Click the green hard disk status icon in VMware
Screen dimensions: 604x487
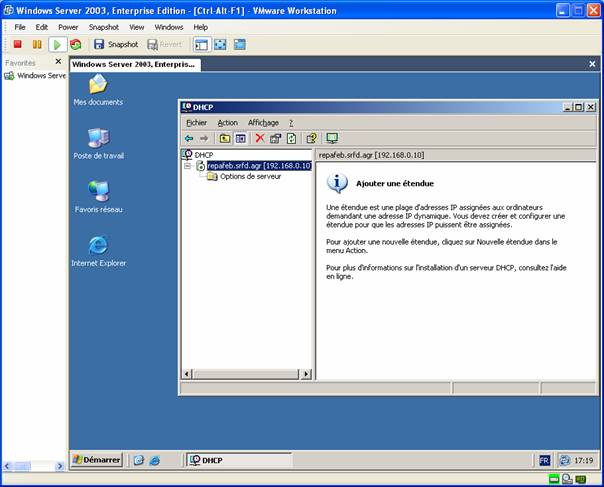[x=554, y=479]
